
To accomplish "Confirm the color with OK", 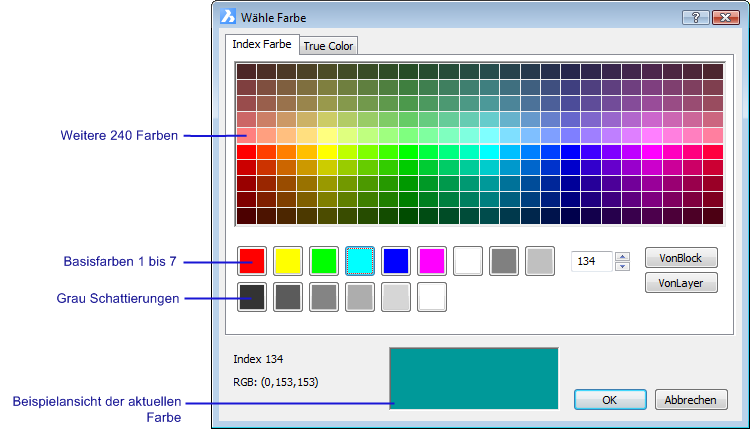I will [x=610, y=400].
